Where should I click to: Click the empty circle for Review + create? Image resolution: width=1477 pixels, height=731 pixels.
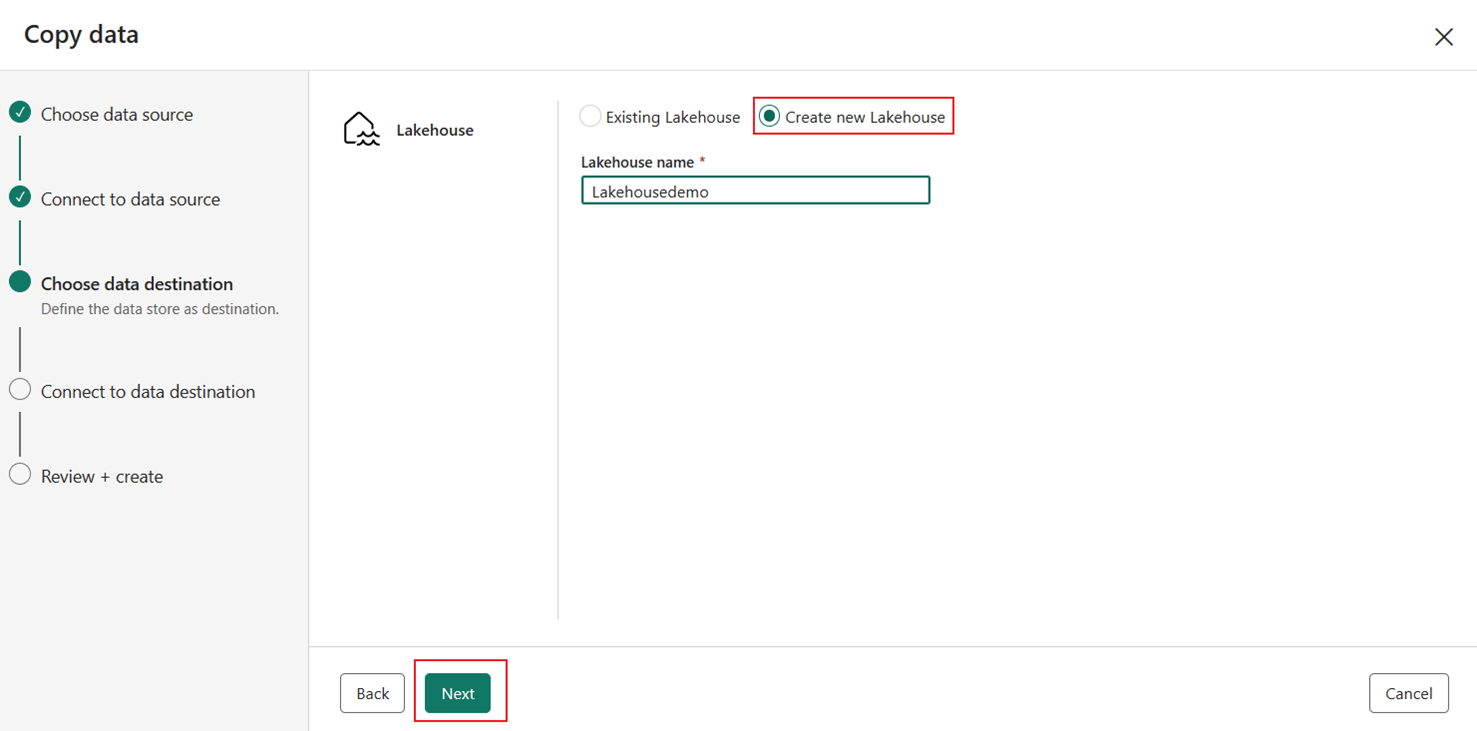(20, 474)
